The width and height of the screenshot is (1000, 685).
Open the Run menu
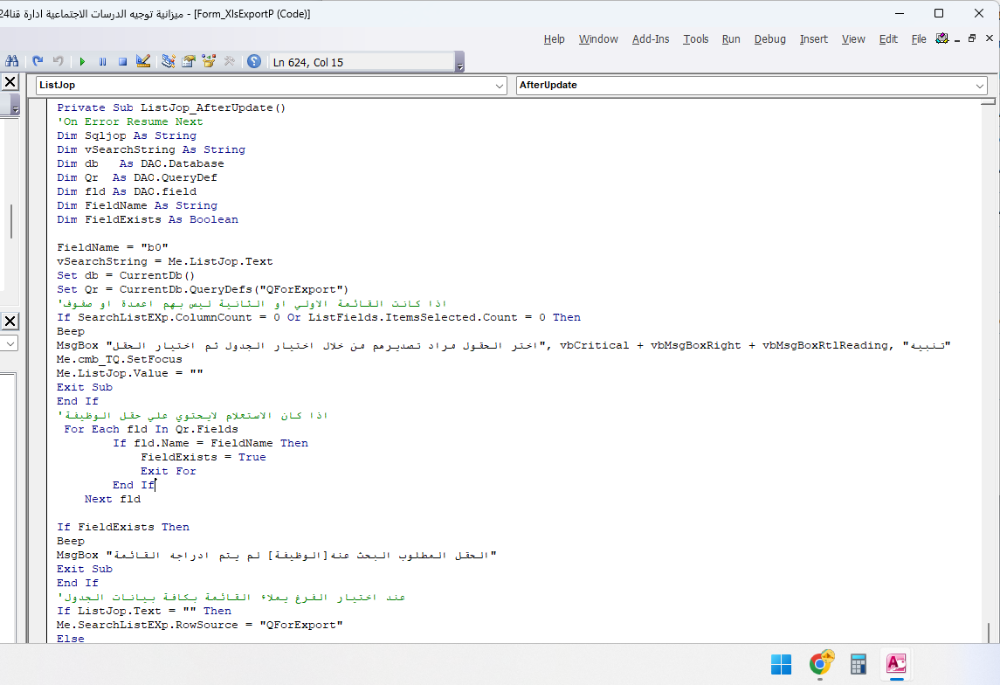pyautogui.click(x=731, y=39)
